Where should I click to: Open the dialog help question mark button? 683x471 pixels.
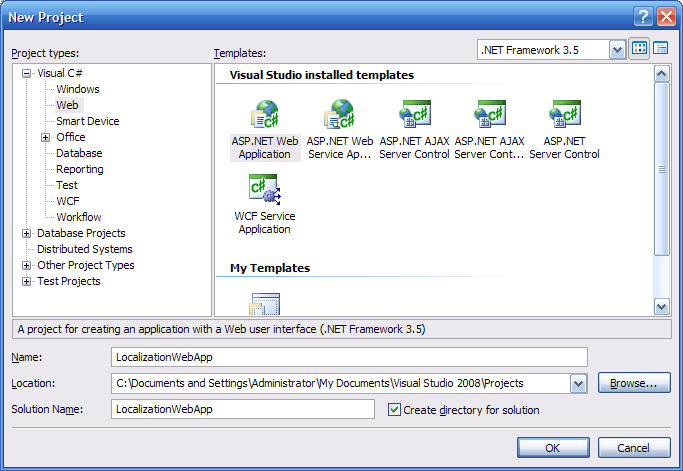(x=643, y=17)
